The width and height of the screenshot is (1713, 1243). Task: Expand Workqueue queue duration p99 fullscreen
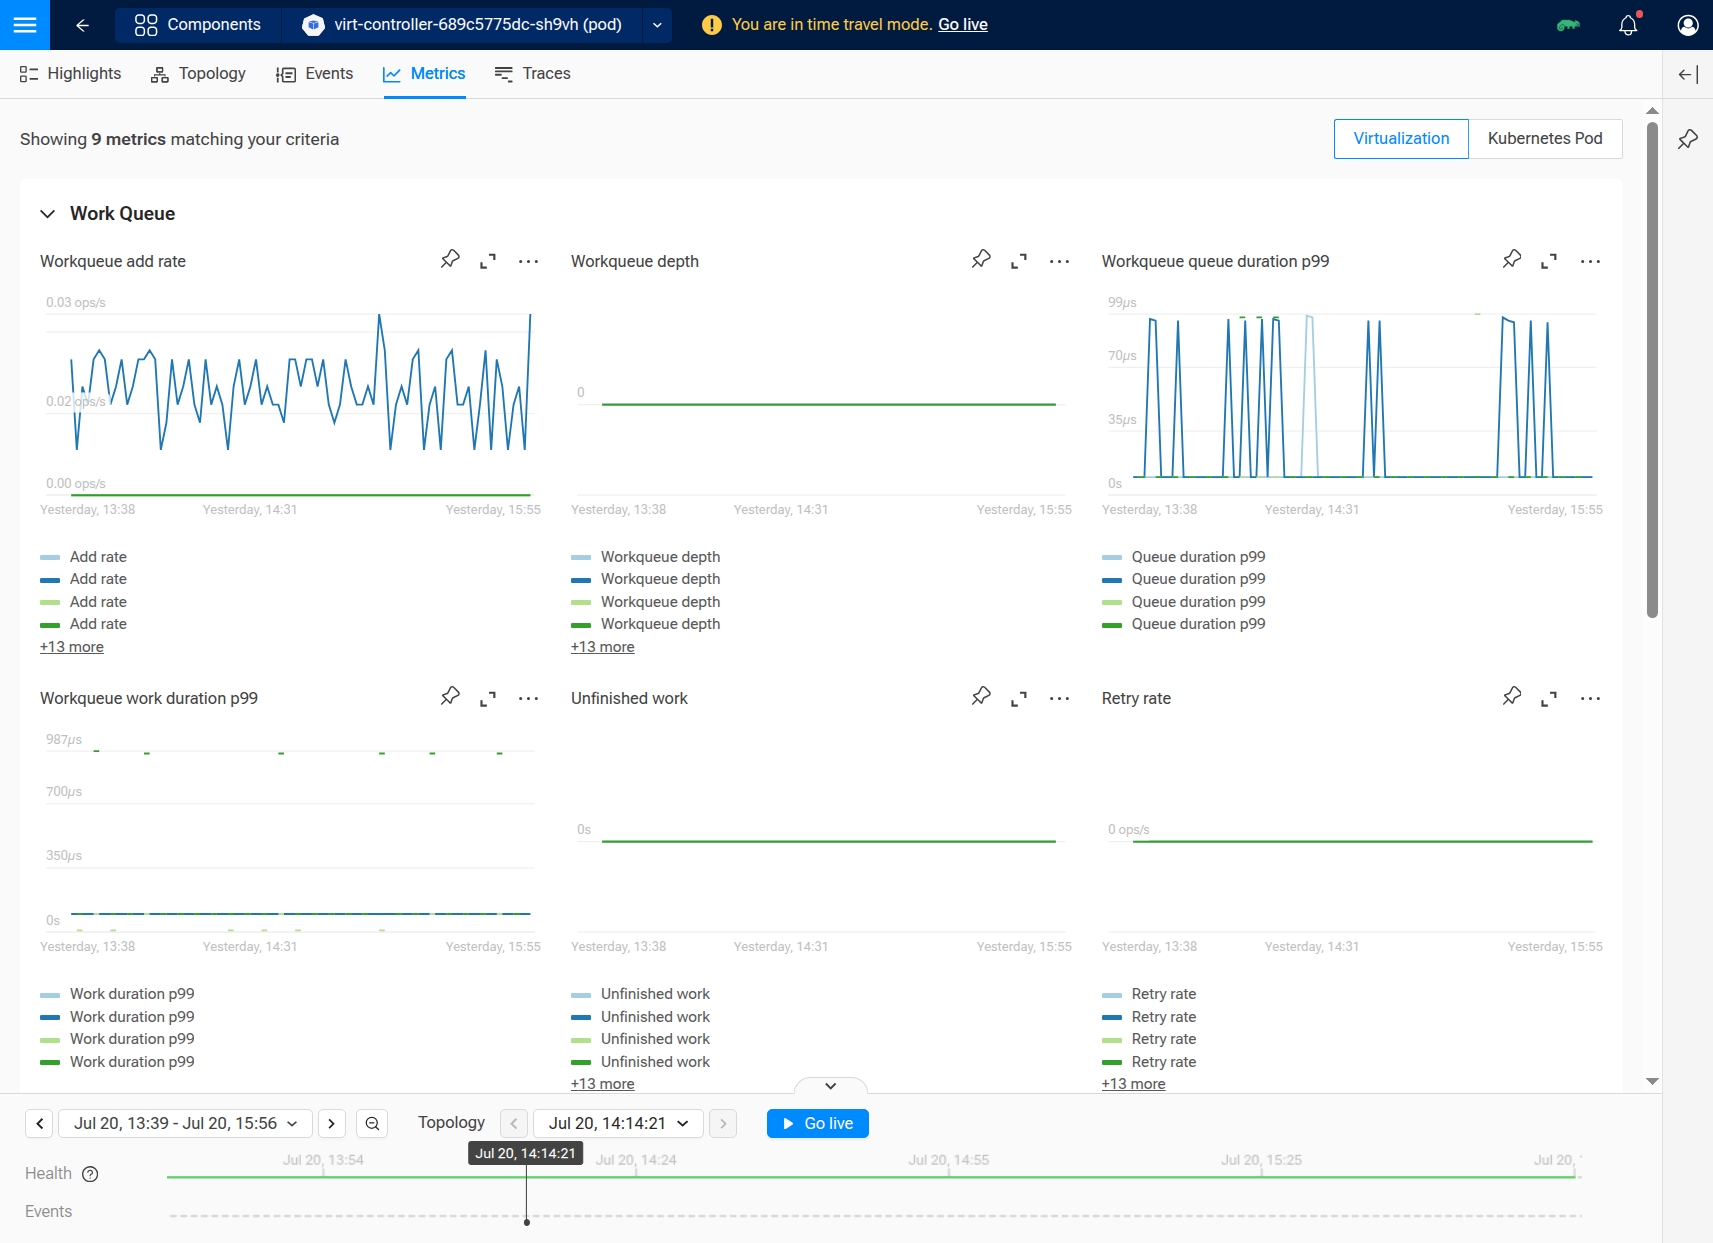[1549, 261]
